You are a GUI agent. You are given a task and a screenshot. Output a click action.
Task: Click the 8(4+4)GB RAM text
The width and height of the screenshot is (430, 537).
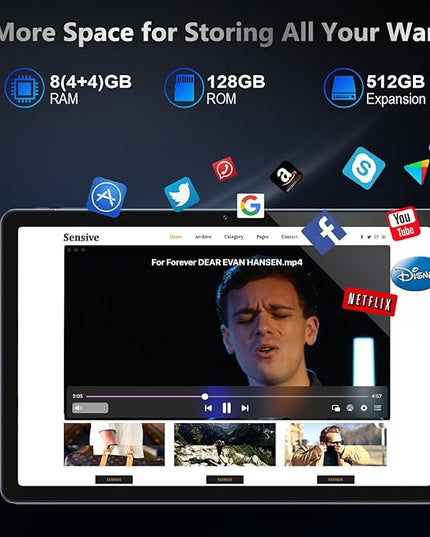coord(90,89)
